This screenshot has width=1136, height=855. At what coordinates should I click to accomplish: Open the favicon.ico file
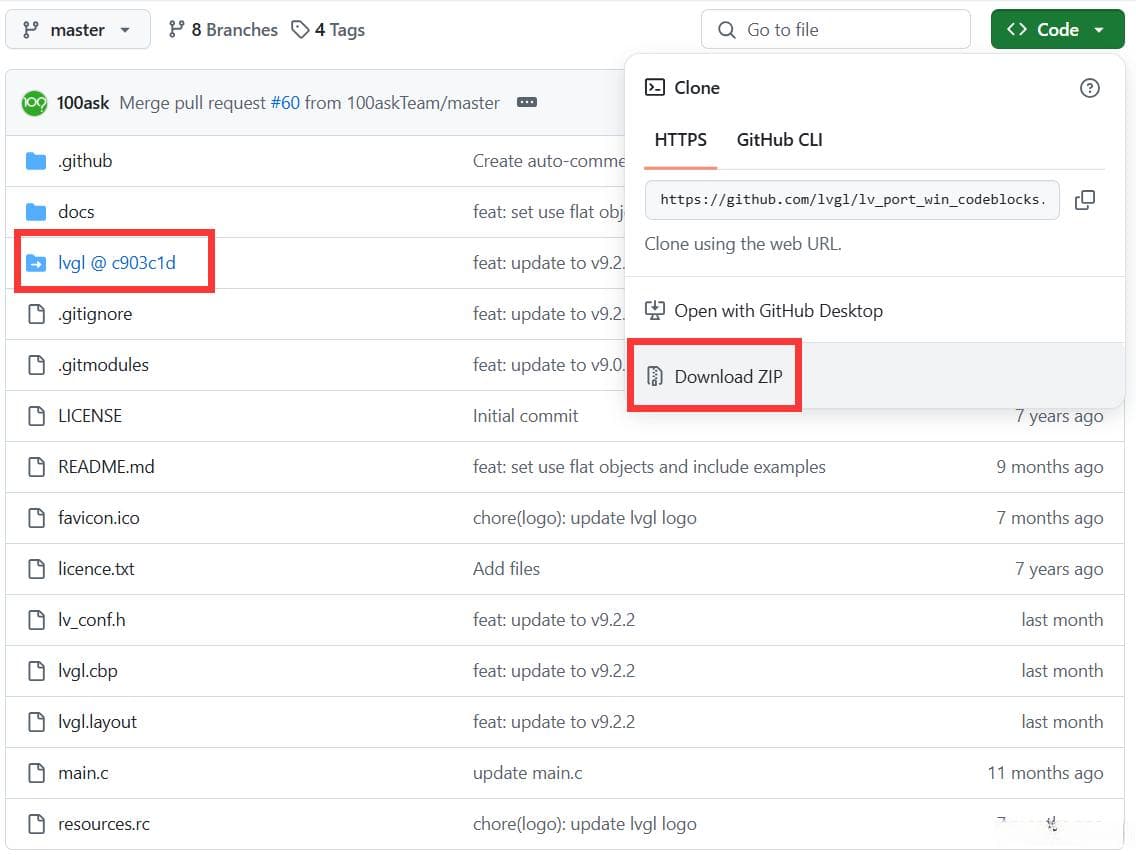pos(99,518)
